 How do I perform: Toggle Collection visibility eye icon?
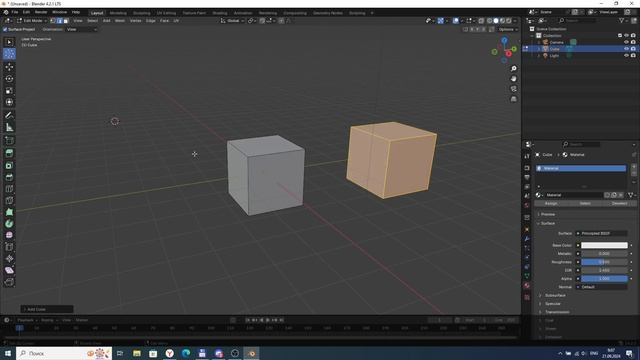626,36
